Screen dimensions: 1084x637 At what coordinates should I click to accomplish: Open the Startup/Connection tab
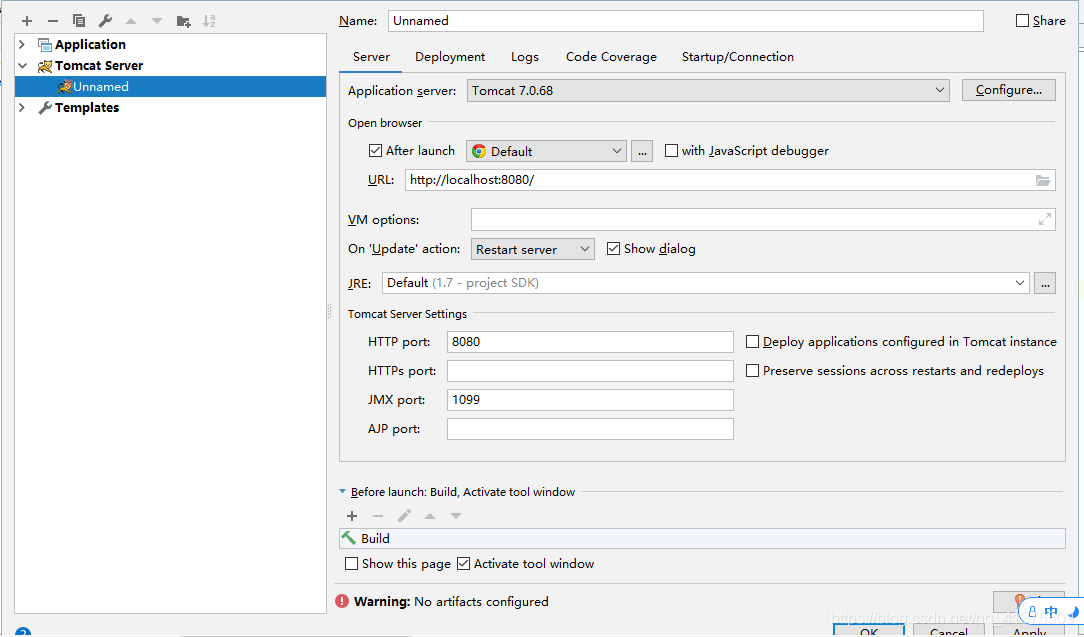click(738, 57)
